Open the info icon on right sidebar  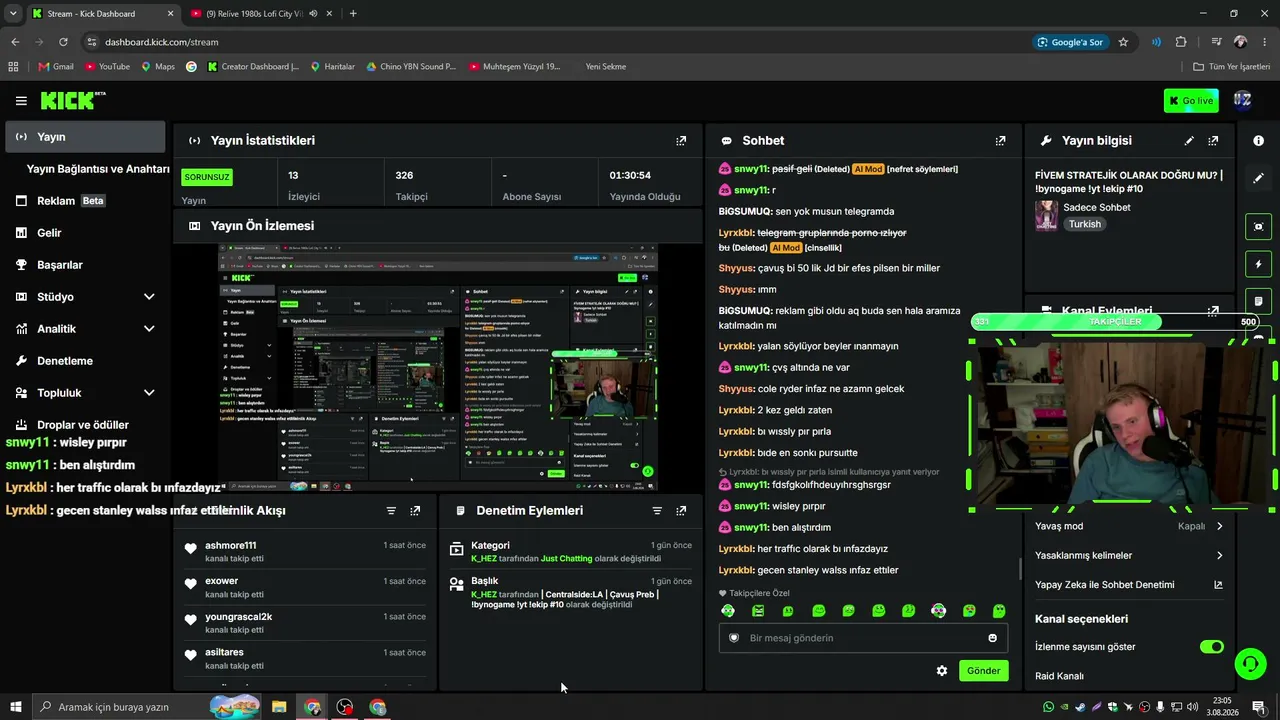1258,141
